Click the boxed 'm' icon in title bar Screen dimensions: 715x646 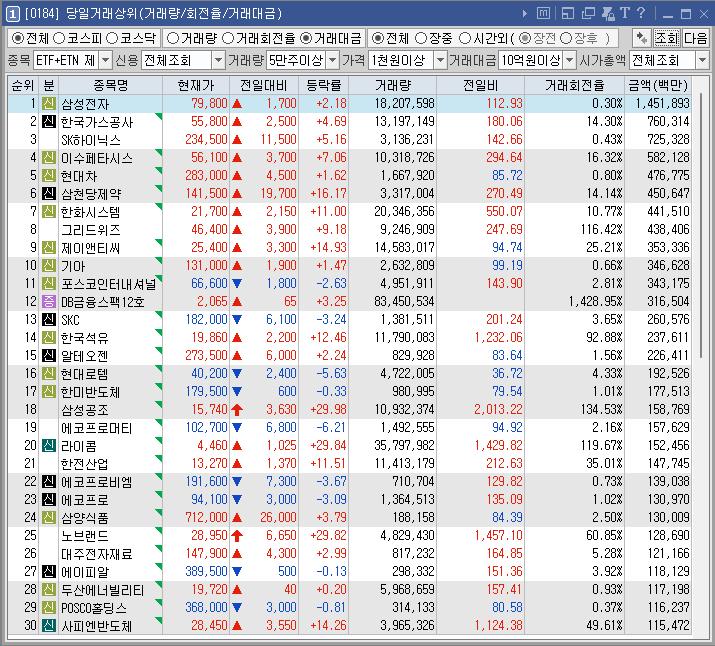coord(543,13)
